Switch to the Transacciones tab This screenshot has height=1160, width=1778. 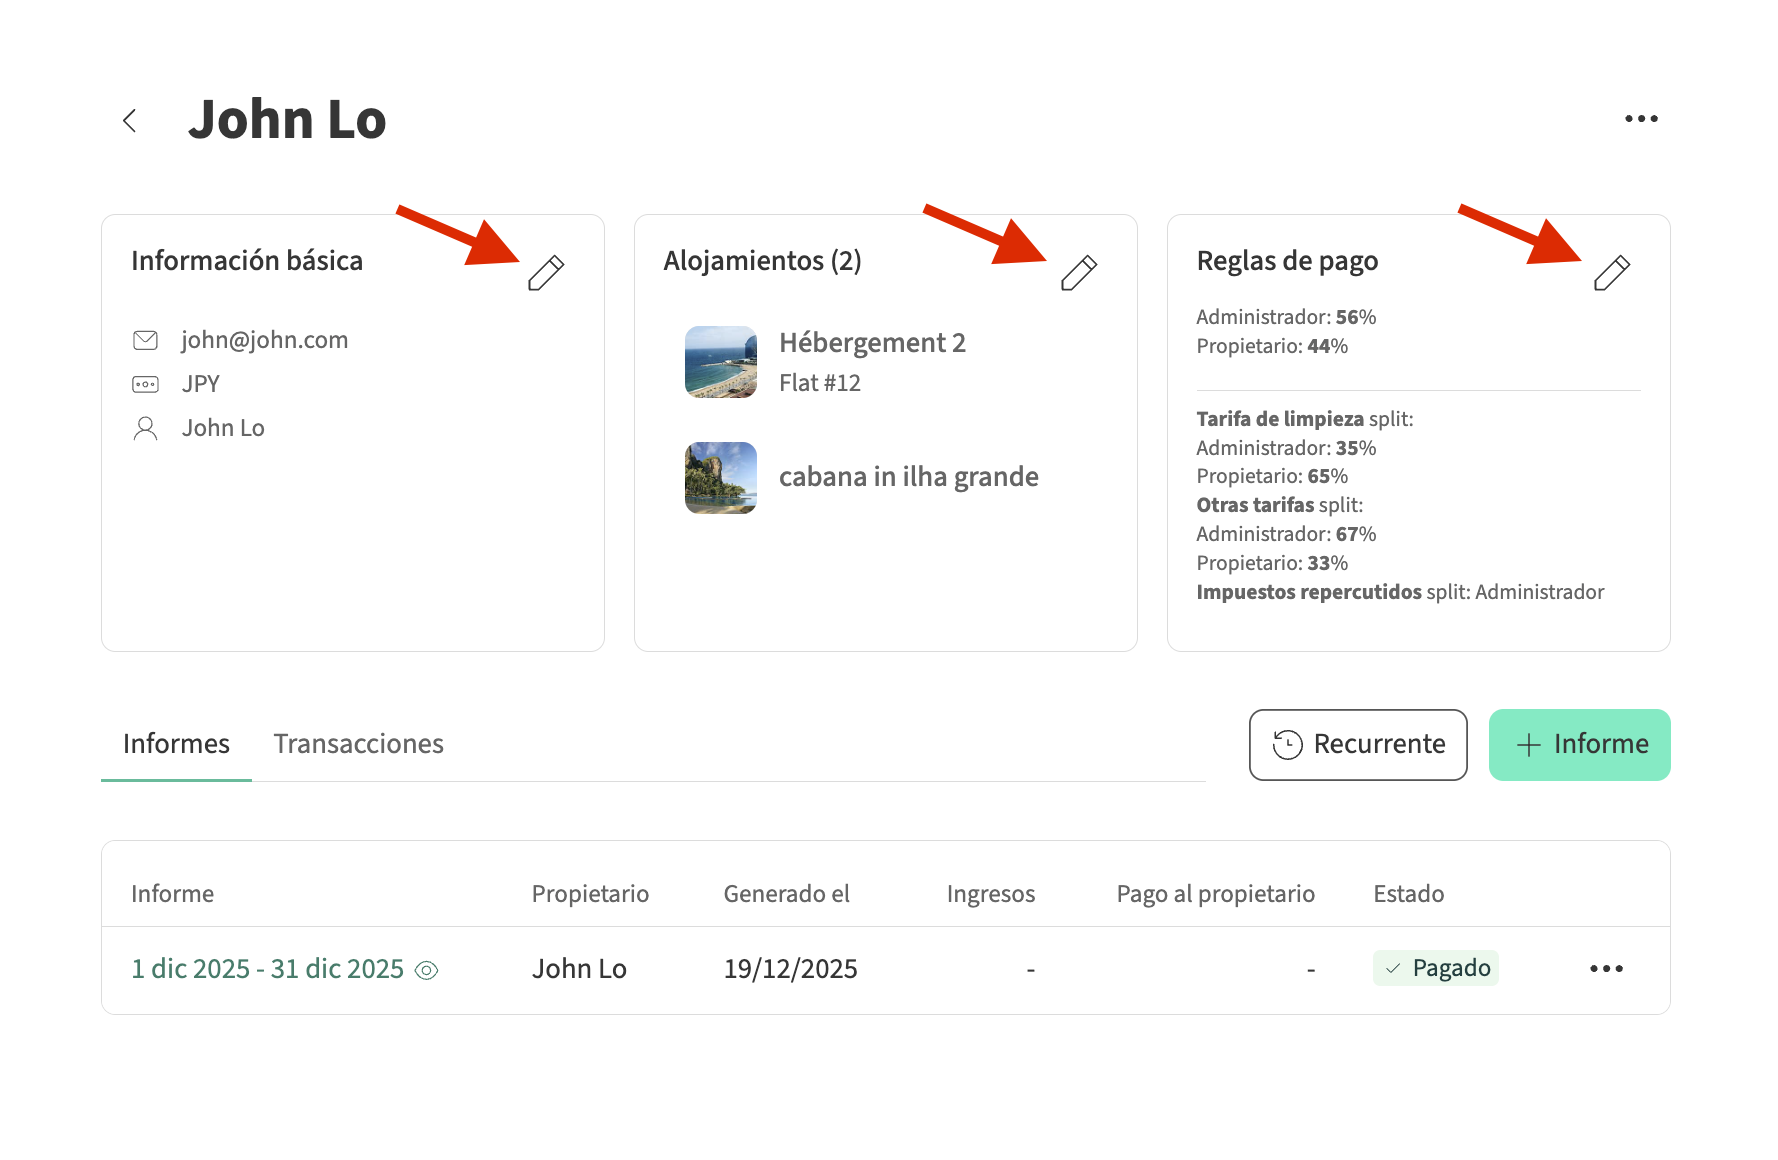point(358,744)
